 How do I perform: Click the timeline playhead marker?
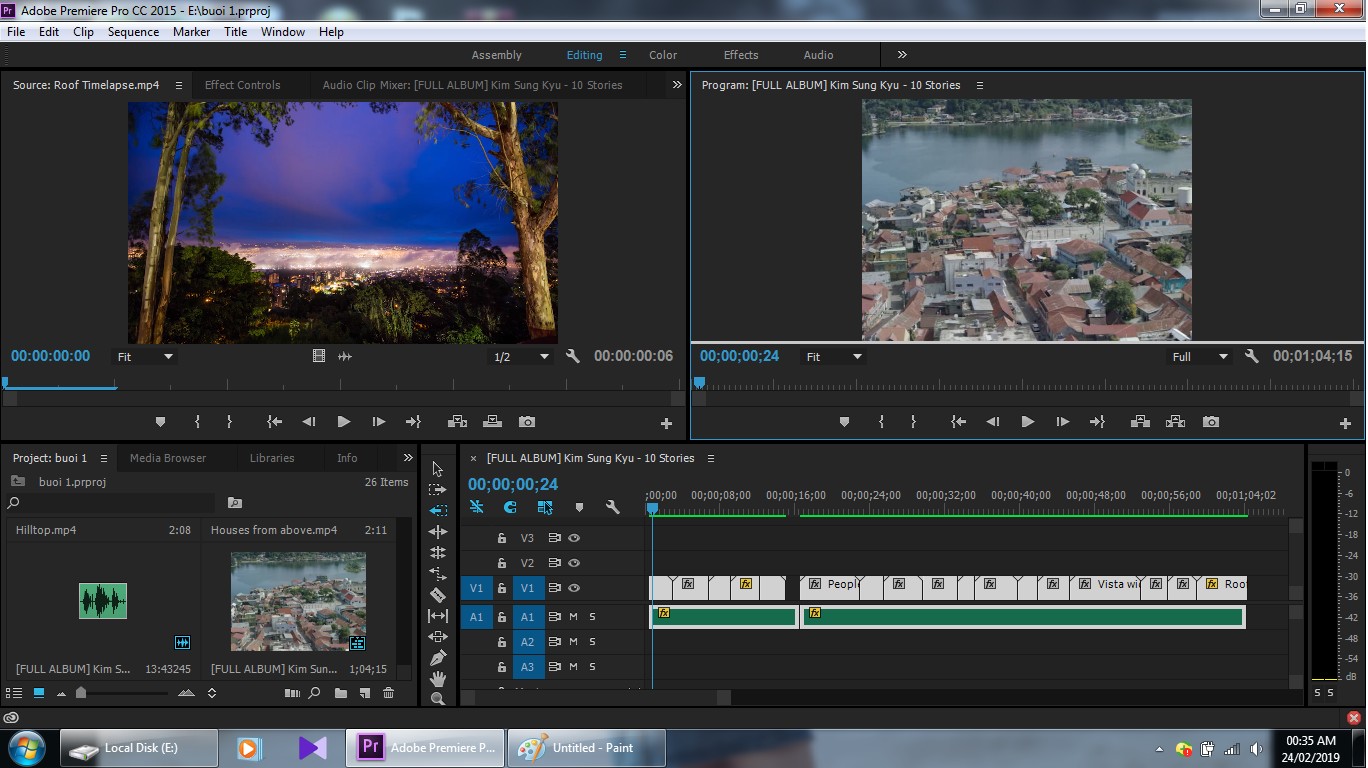tap(652, 509)
